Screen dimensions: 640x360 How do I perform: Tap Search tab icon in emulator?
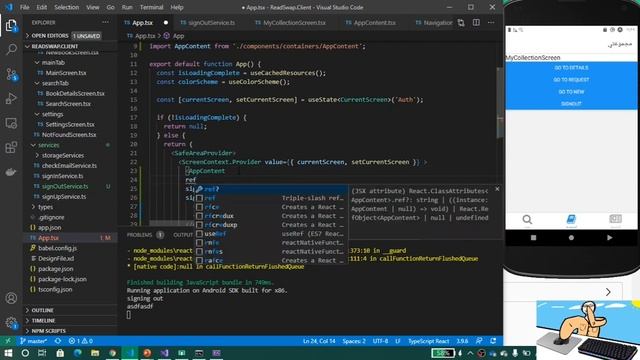[x=527, y=220]
